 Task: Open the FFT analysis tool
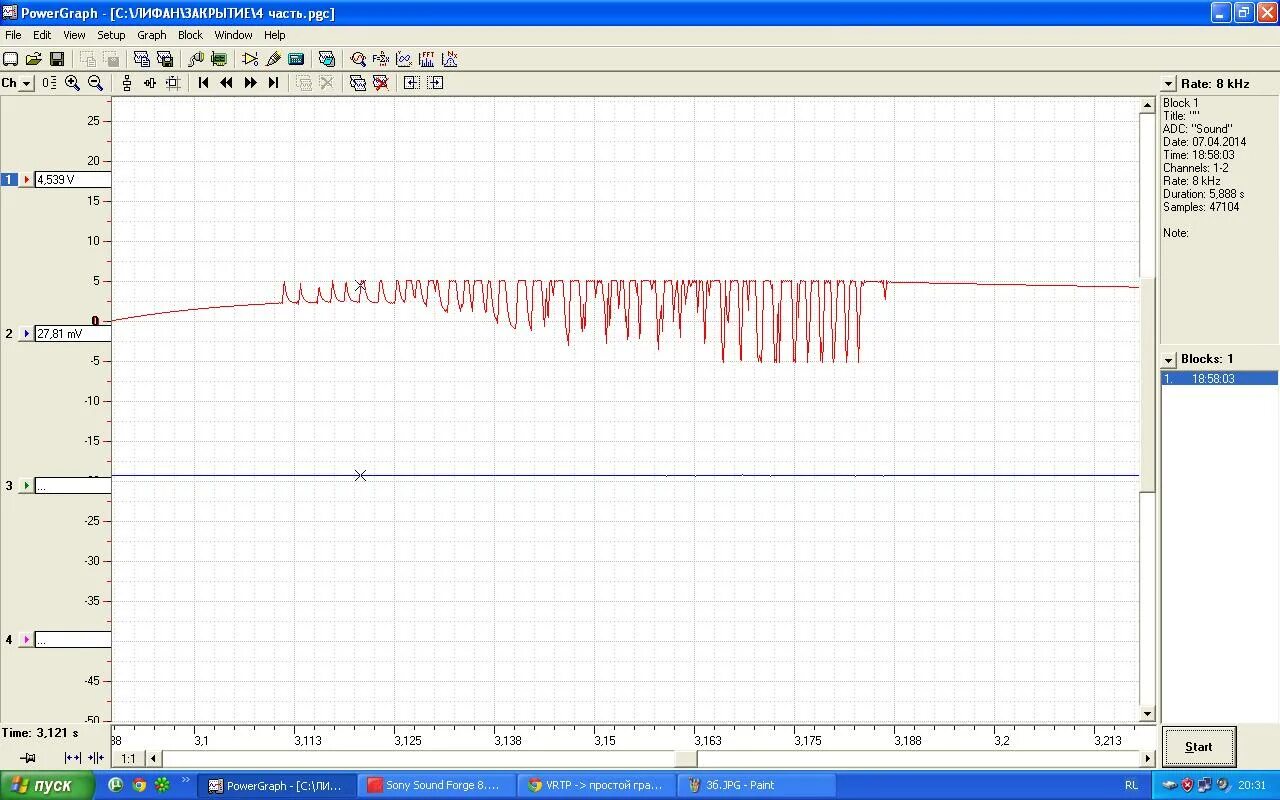[x=427, y=58]
